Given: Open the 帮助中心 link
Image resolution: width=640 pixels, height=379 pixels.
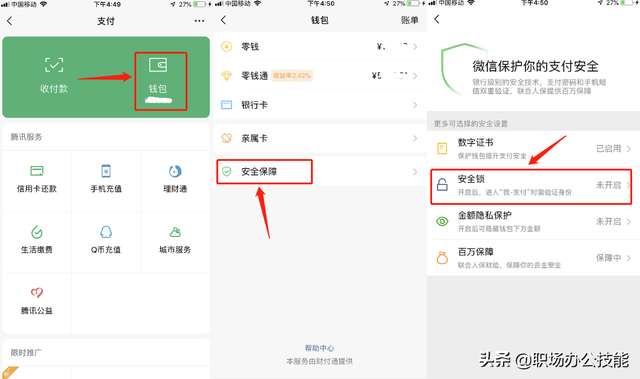Looking at the screenshot, I should pos(320,348).
